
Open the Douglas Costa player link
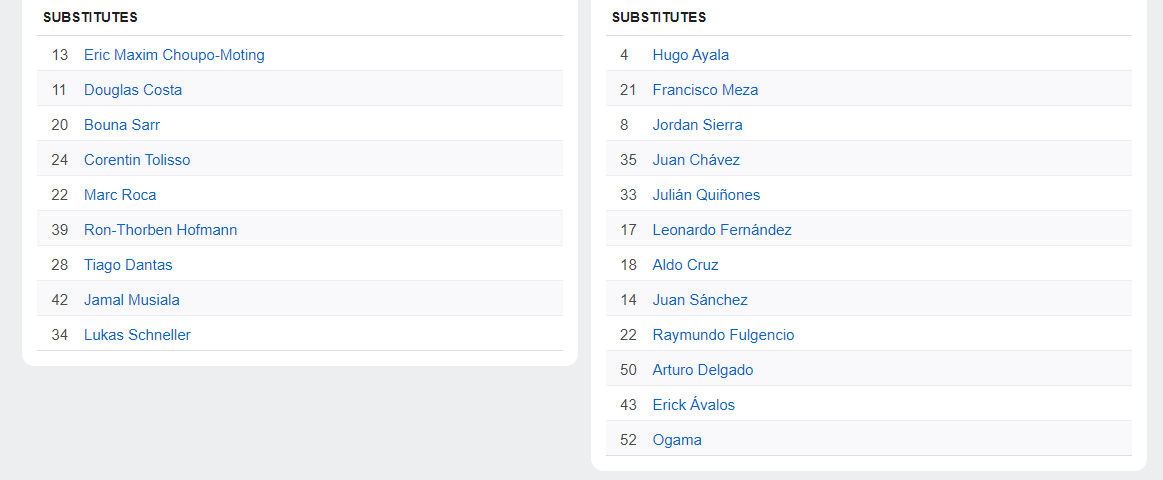[x=133, y=90]
